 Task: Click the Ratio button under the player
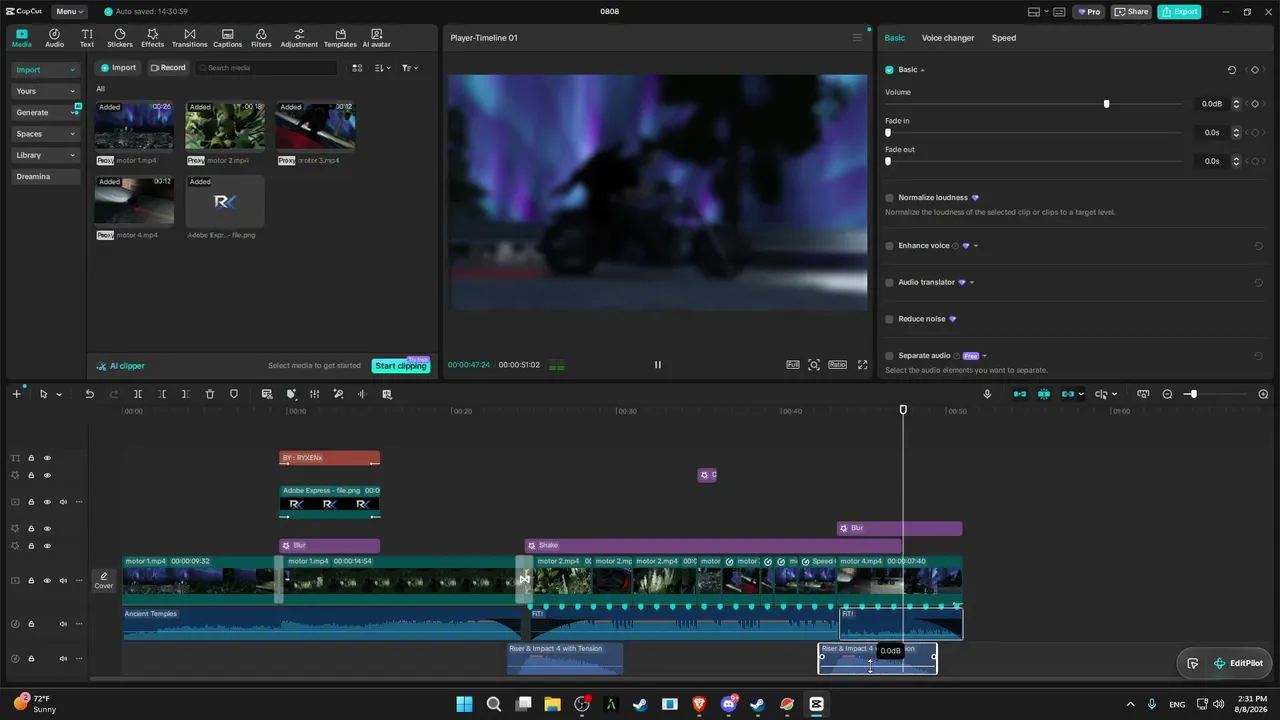[x=838, y=365]
